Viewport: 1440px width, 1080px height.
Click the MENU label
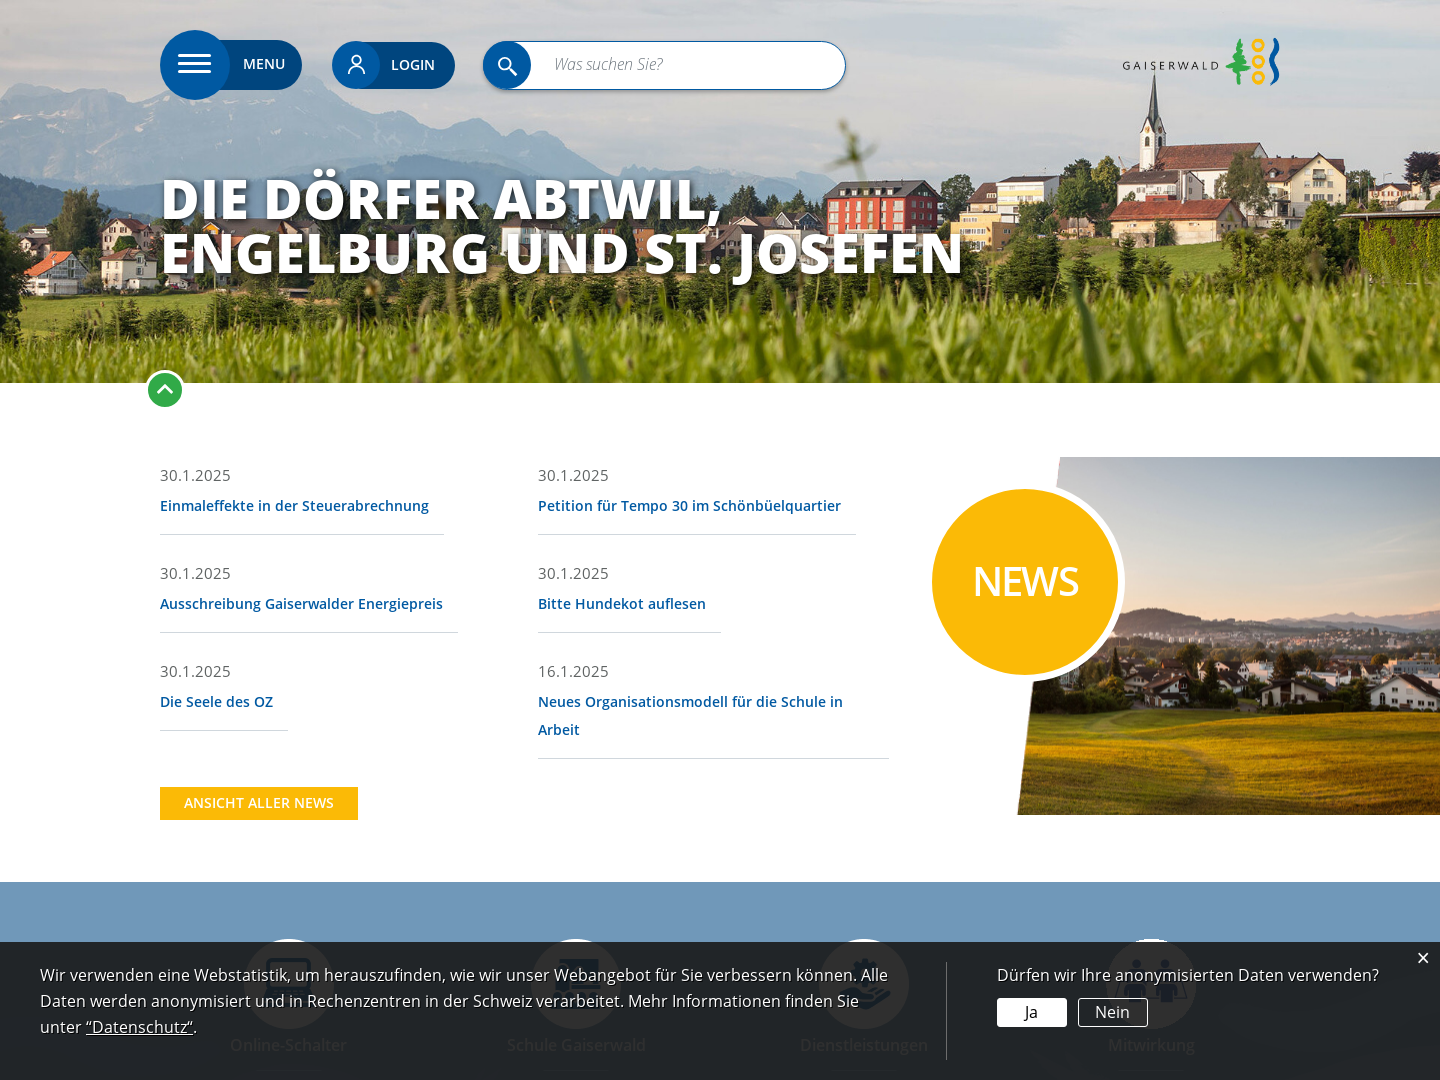click(264, 65)
